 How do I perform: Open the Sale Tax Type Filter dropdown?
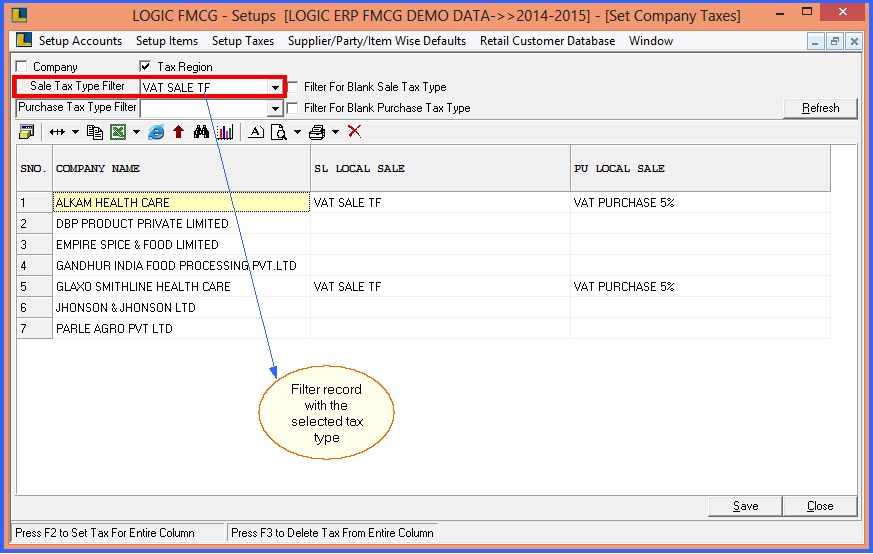click(x=275, y=87)
